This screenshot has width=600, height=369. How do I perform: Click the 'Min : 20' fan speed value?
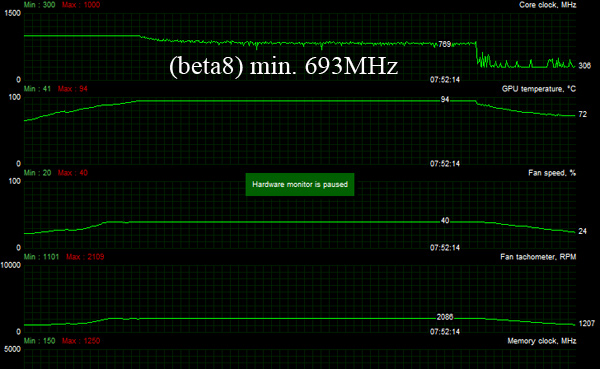37,173
